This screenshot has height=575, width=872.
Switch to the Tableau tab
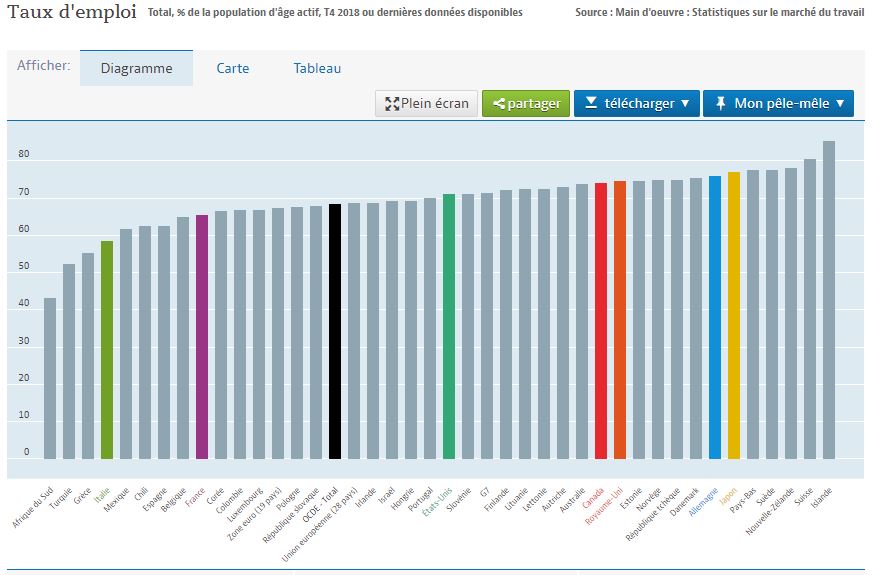pyautogui.click(x=317, y=68)
